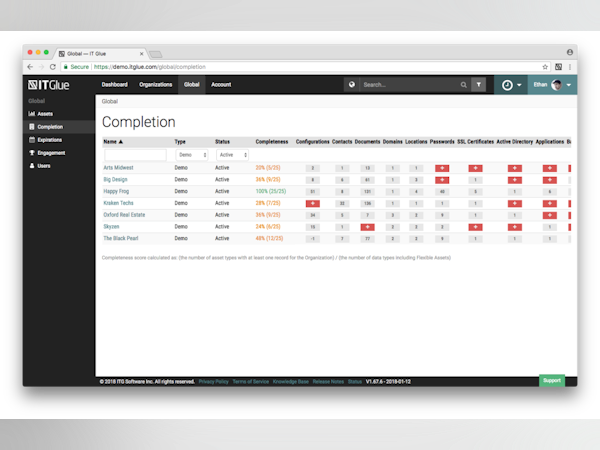Click the globe icon beside search
This screenshot has width=600, height=450.
click(352, 85)
